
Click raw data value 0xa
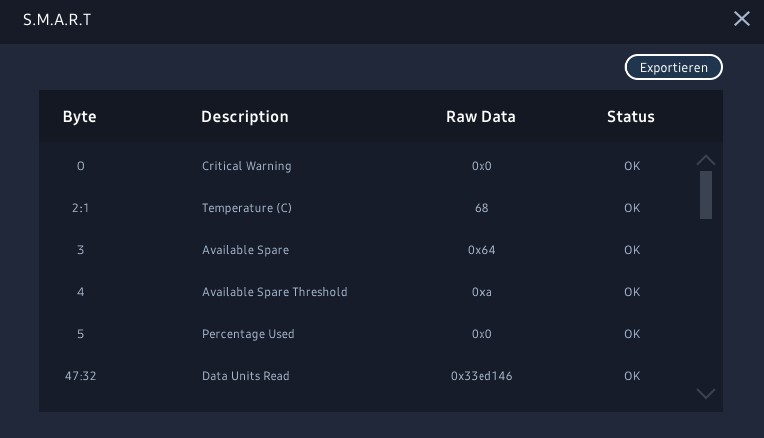[x=481, y=292]
